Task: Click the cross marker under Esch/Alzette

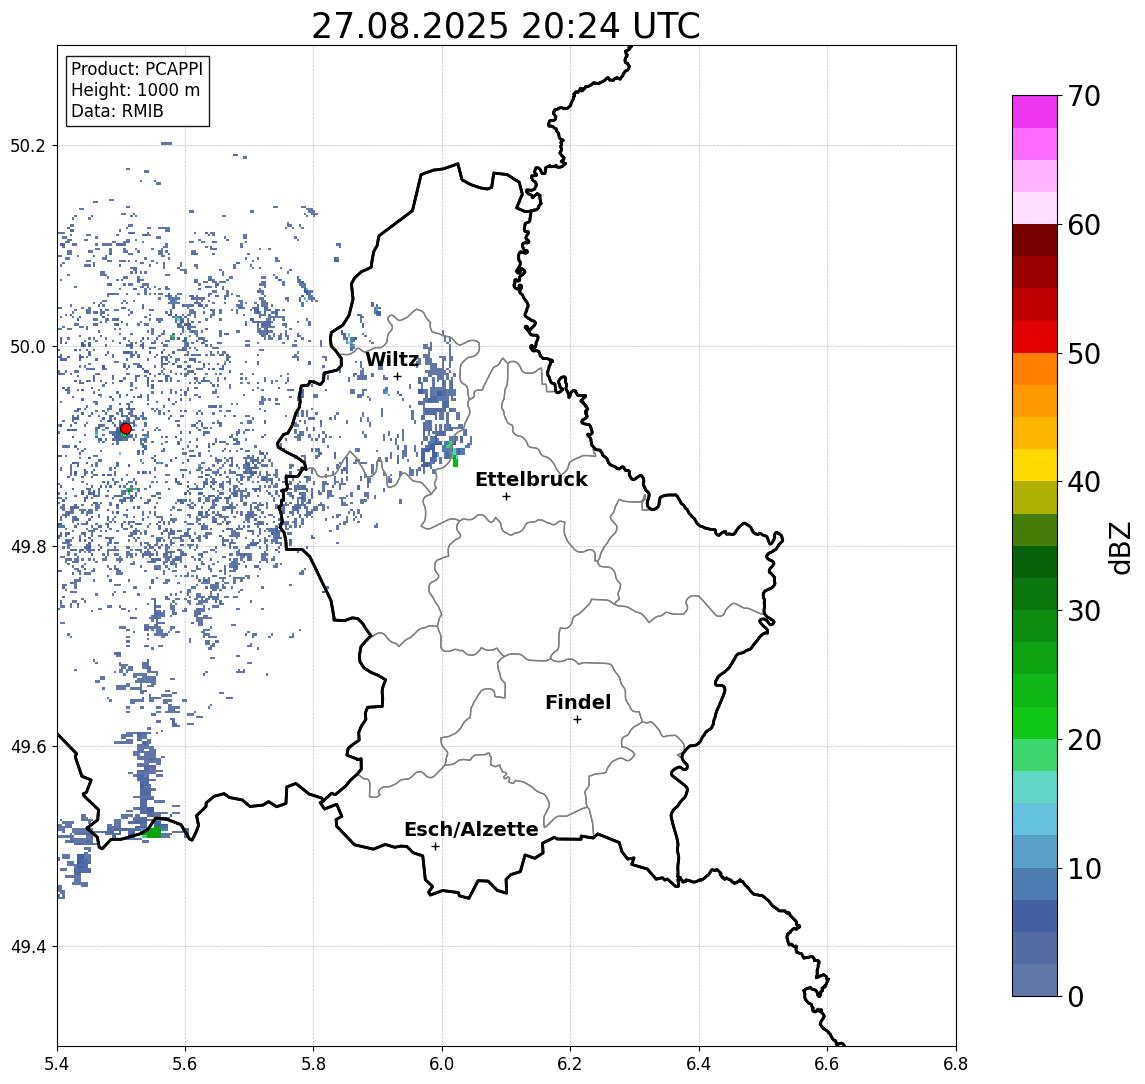Action: coord(435,847)
